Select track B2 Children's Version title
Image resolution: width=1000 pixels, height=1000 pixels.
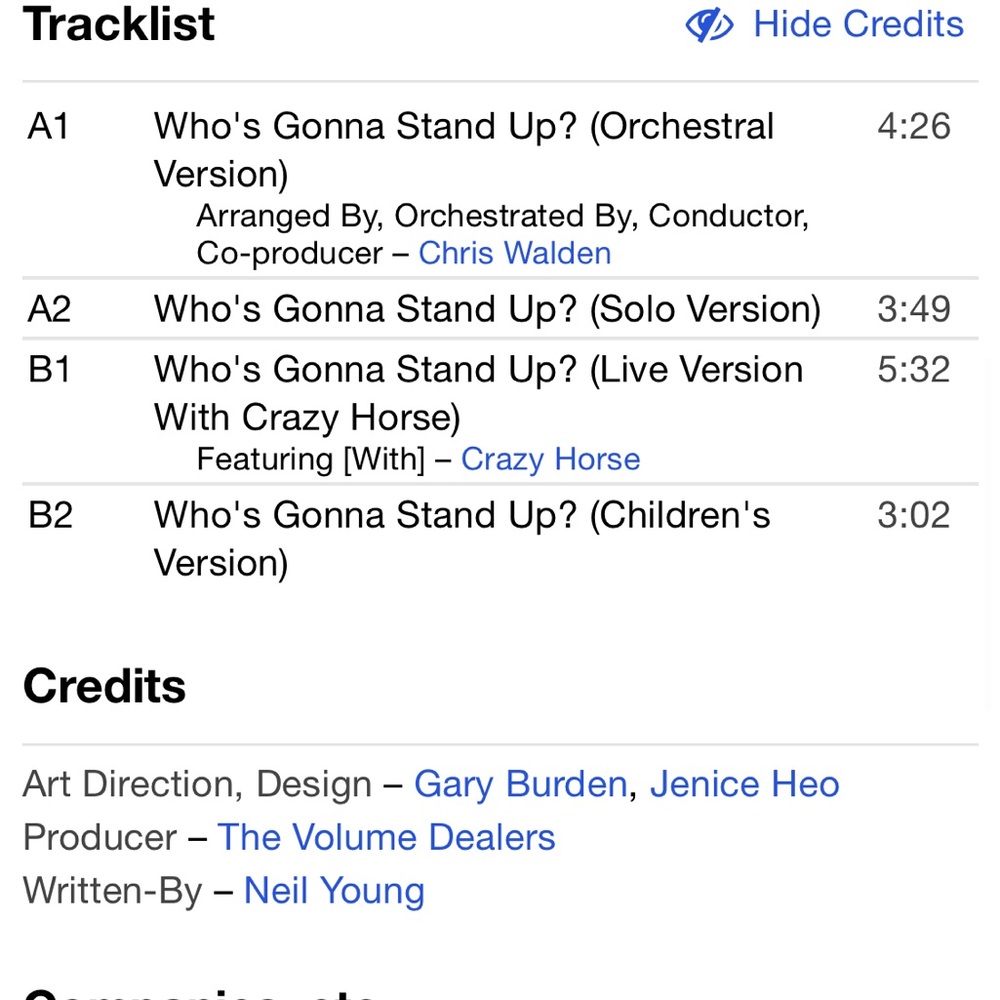(462, 539)
